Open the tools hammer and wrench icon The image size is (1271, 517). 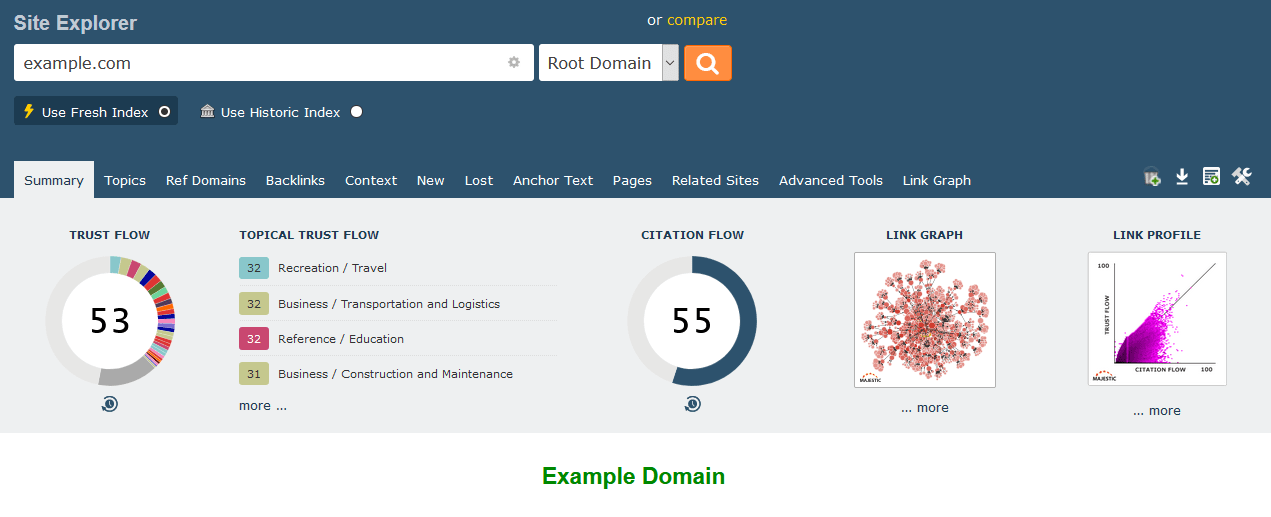click(1241, 177)
